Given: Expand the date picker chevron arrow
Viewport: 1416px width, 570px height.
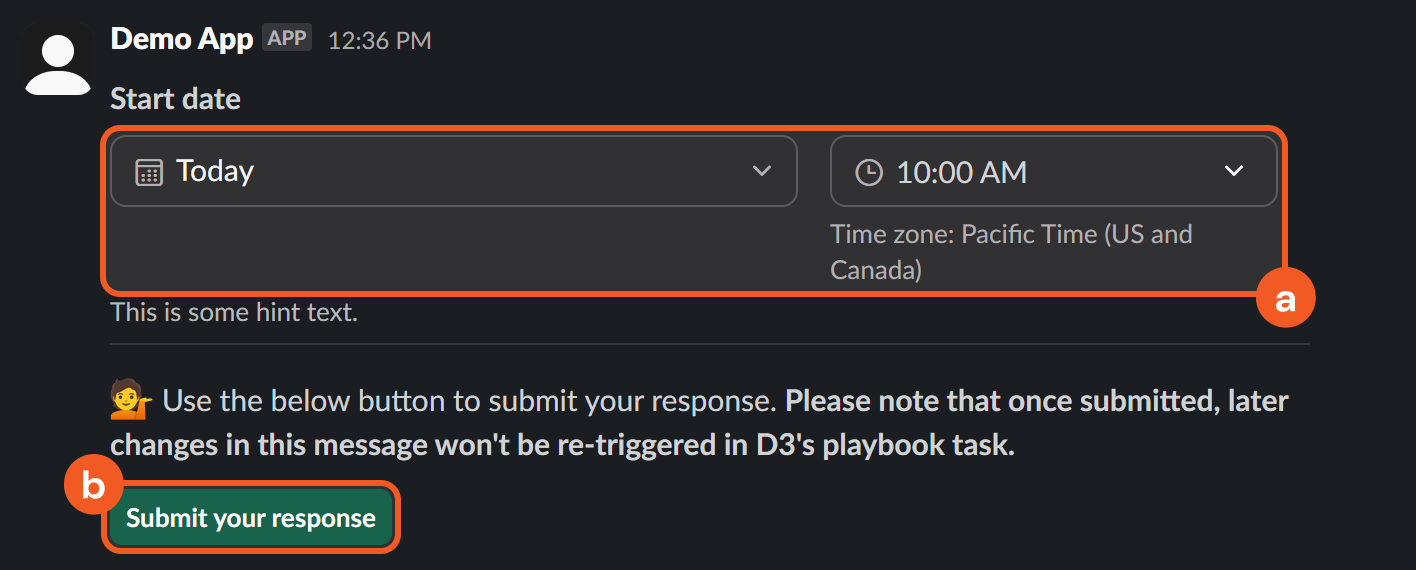Looking at the screenshot, I should point(762,171).
